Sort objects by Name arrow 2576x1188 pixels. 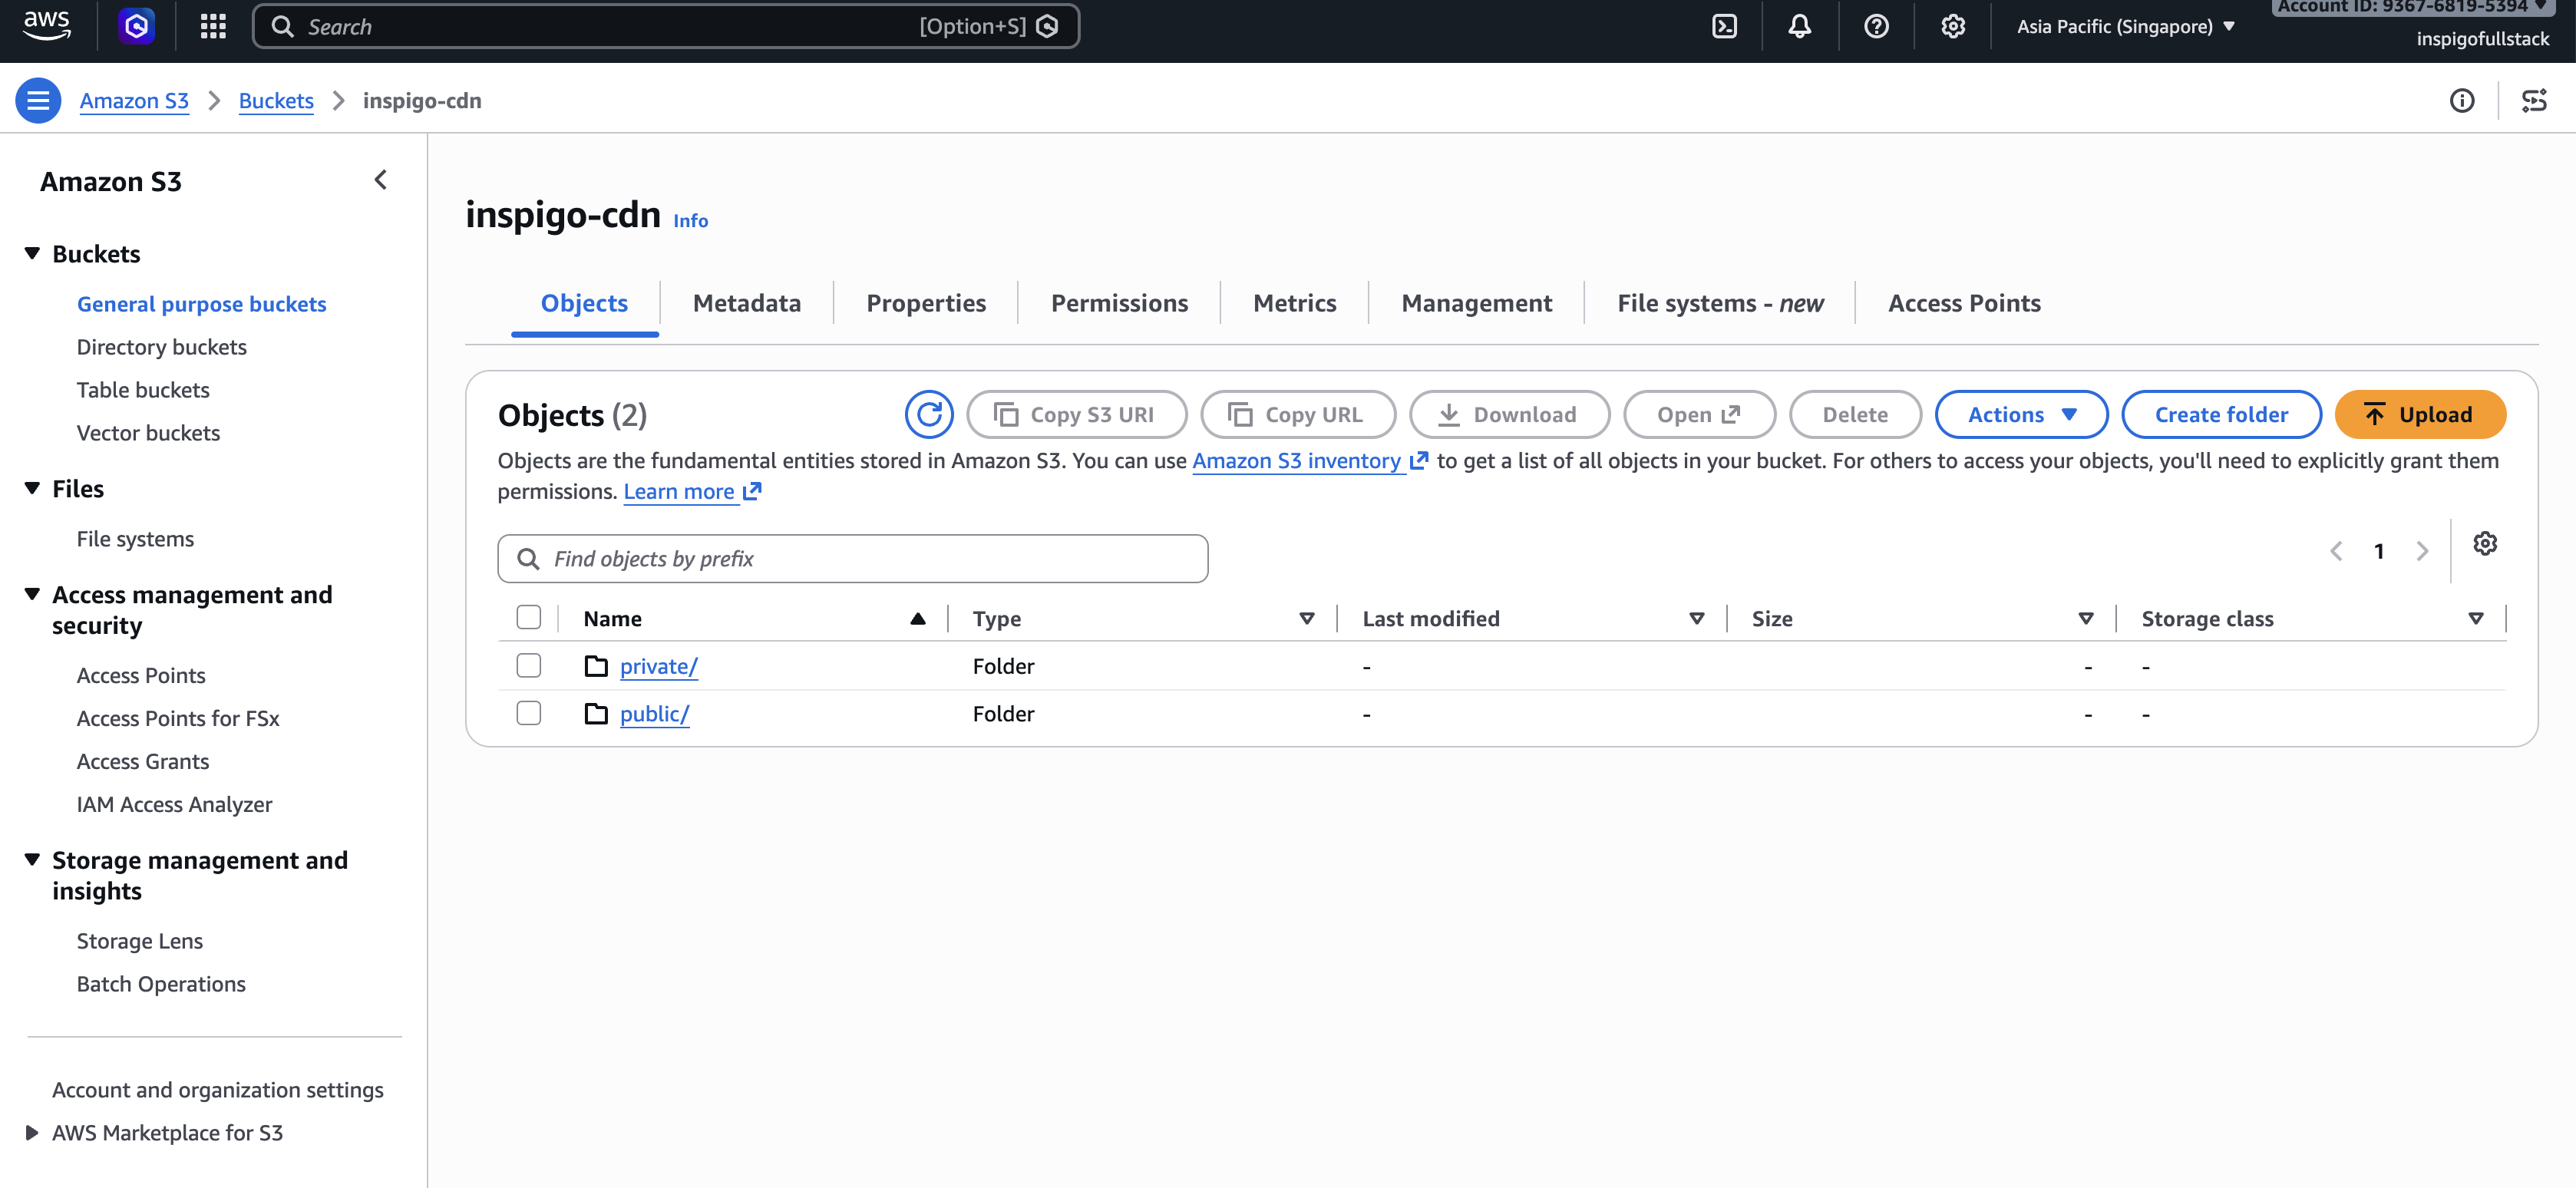[918, 619]
